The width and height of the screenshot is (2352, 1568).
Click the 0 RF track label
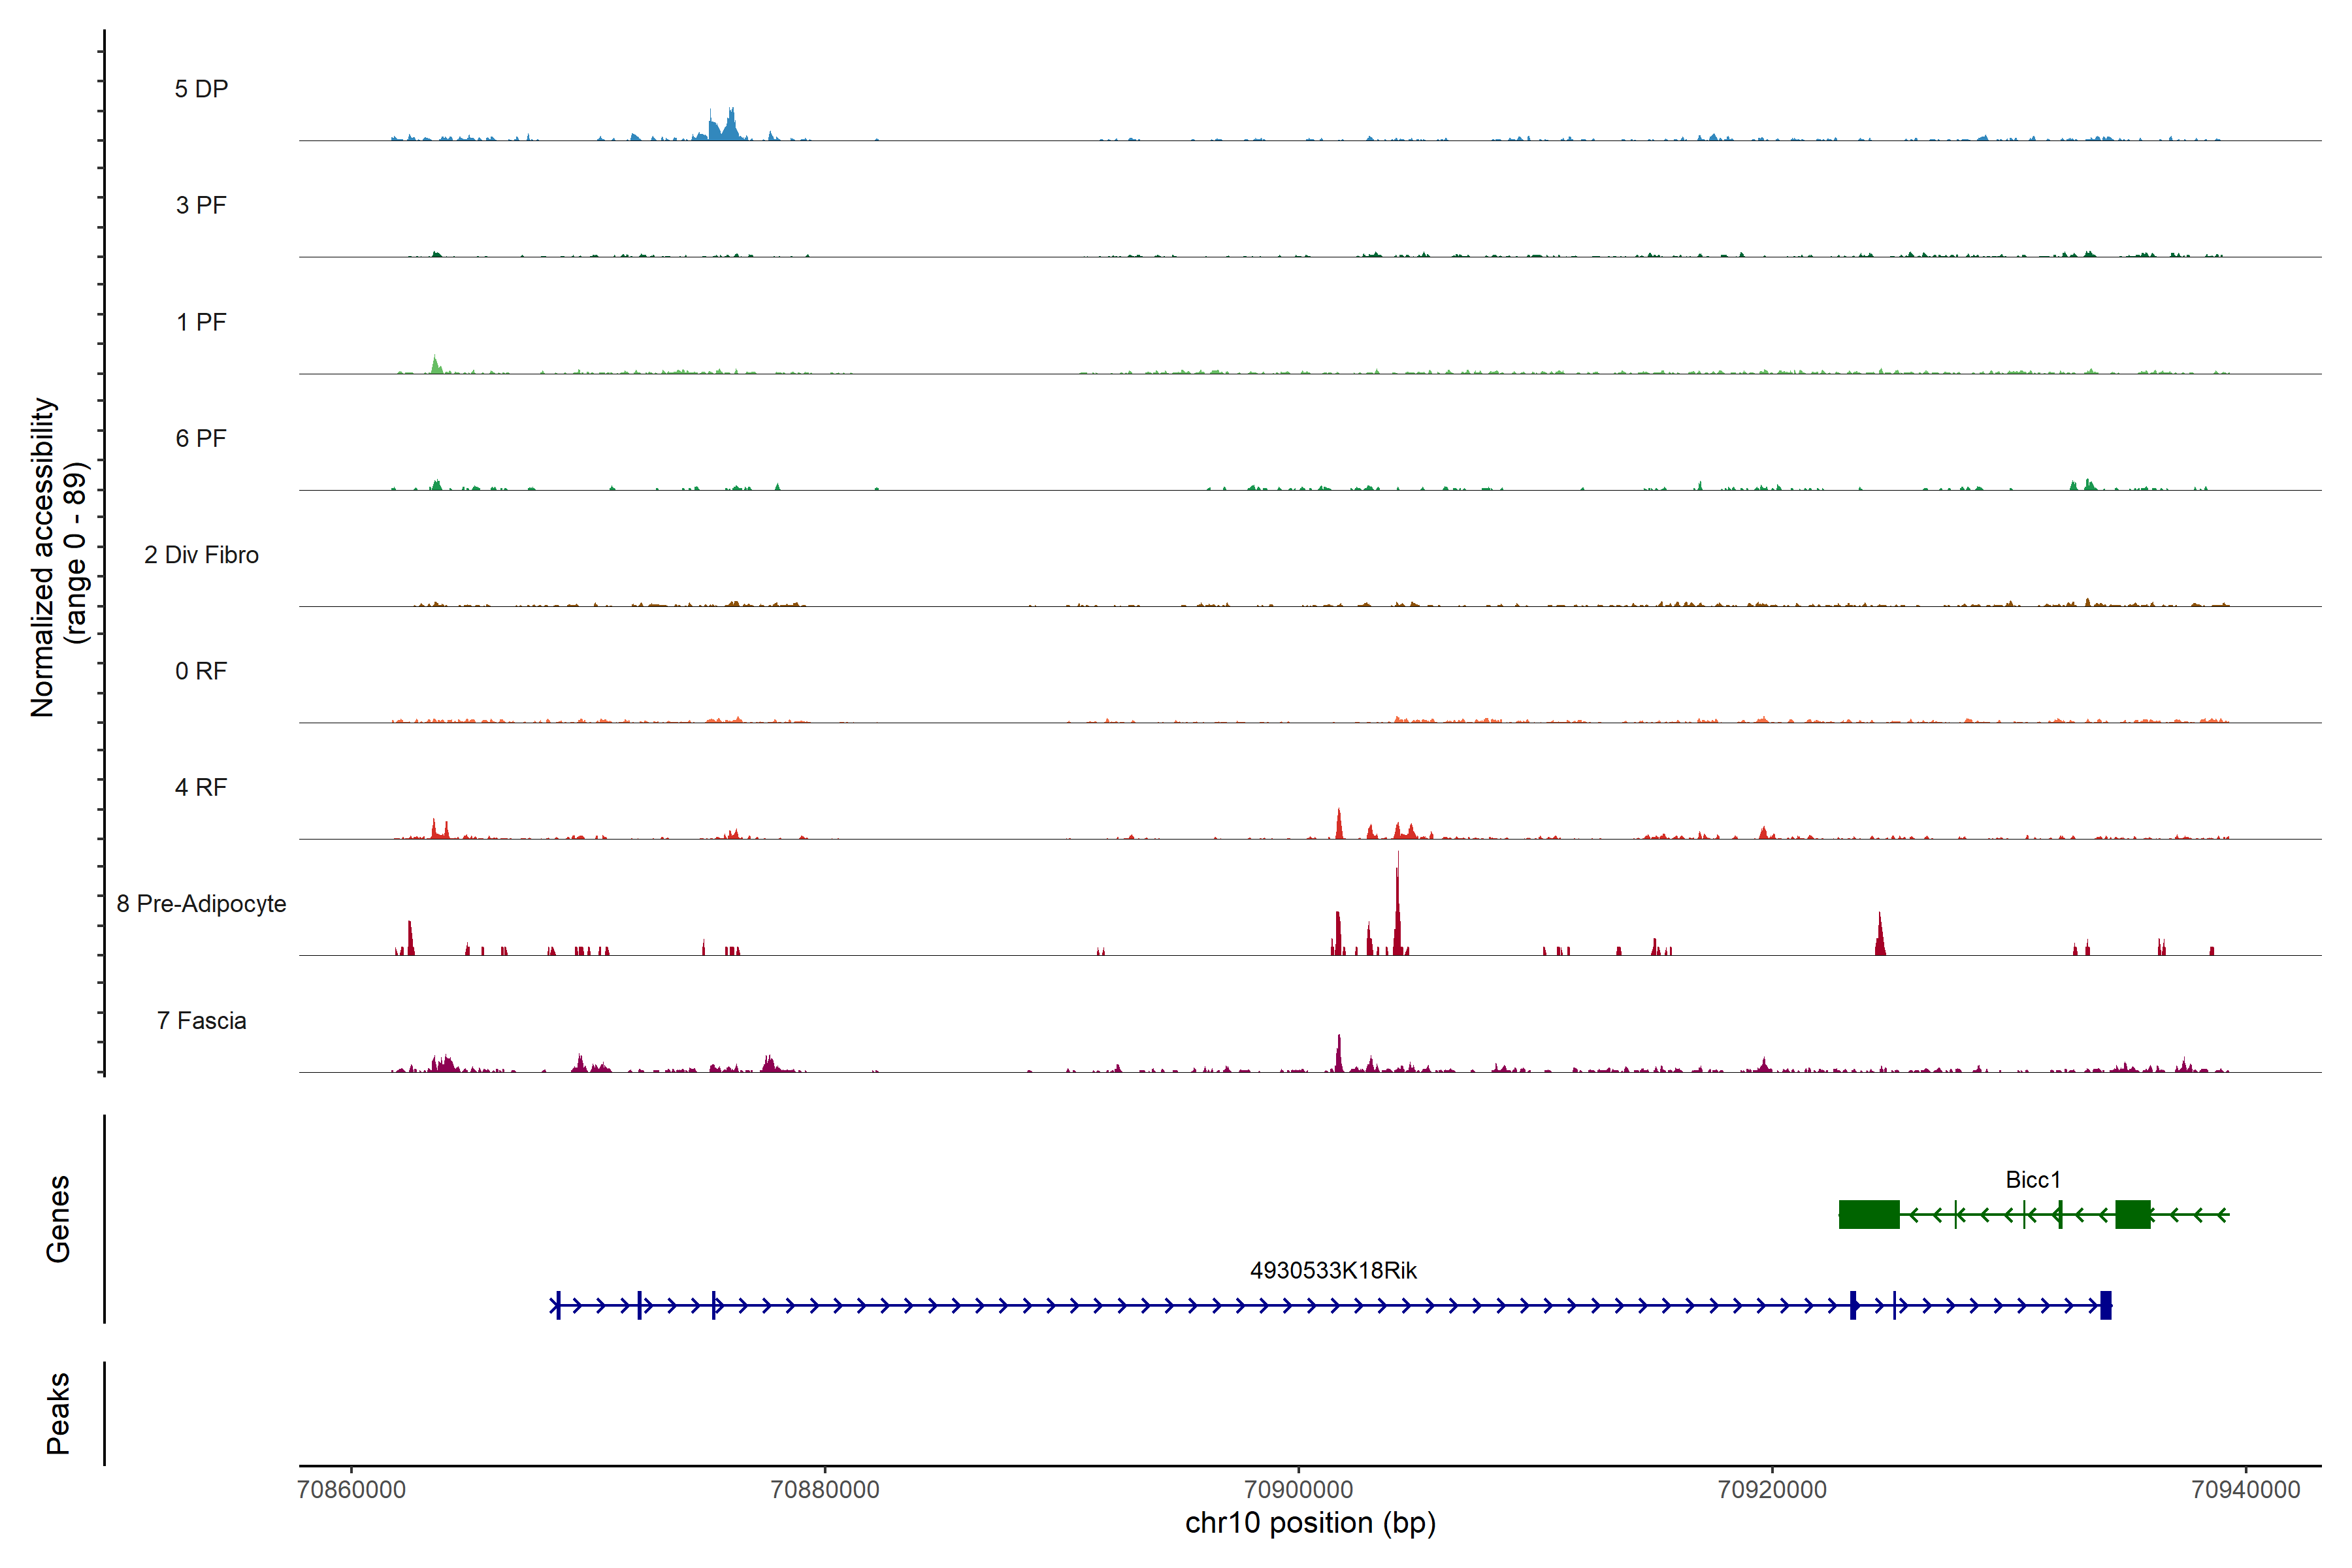pos(201,671)
